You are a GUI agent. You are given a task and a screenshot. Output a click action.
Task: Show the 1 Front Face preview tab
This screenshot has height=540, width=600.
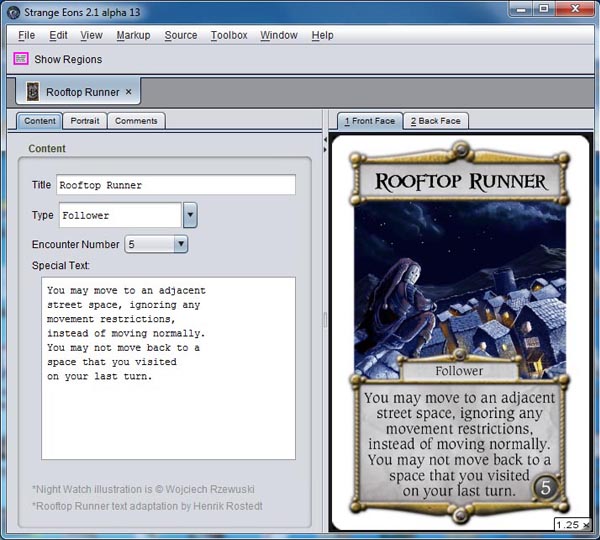click(x=370, y=121)
